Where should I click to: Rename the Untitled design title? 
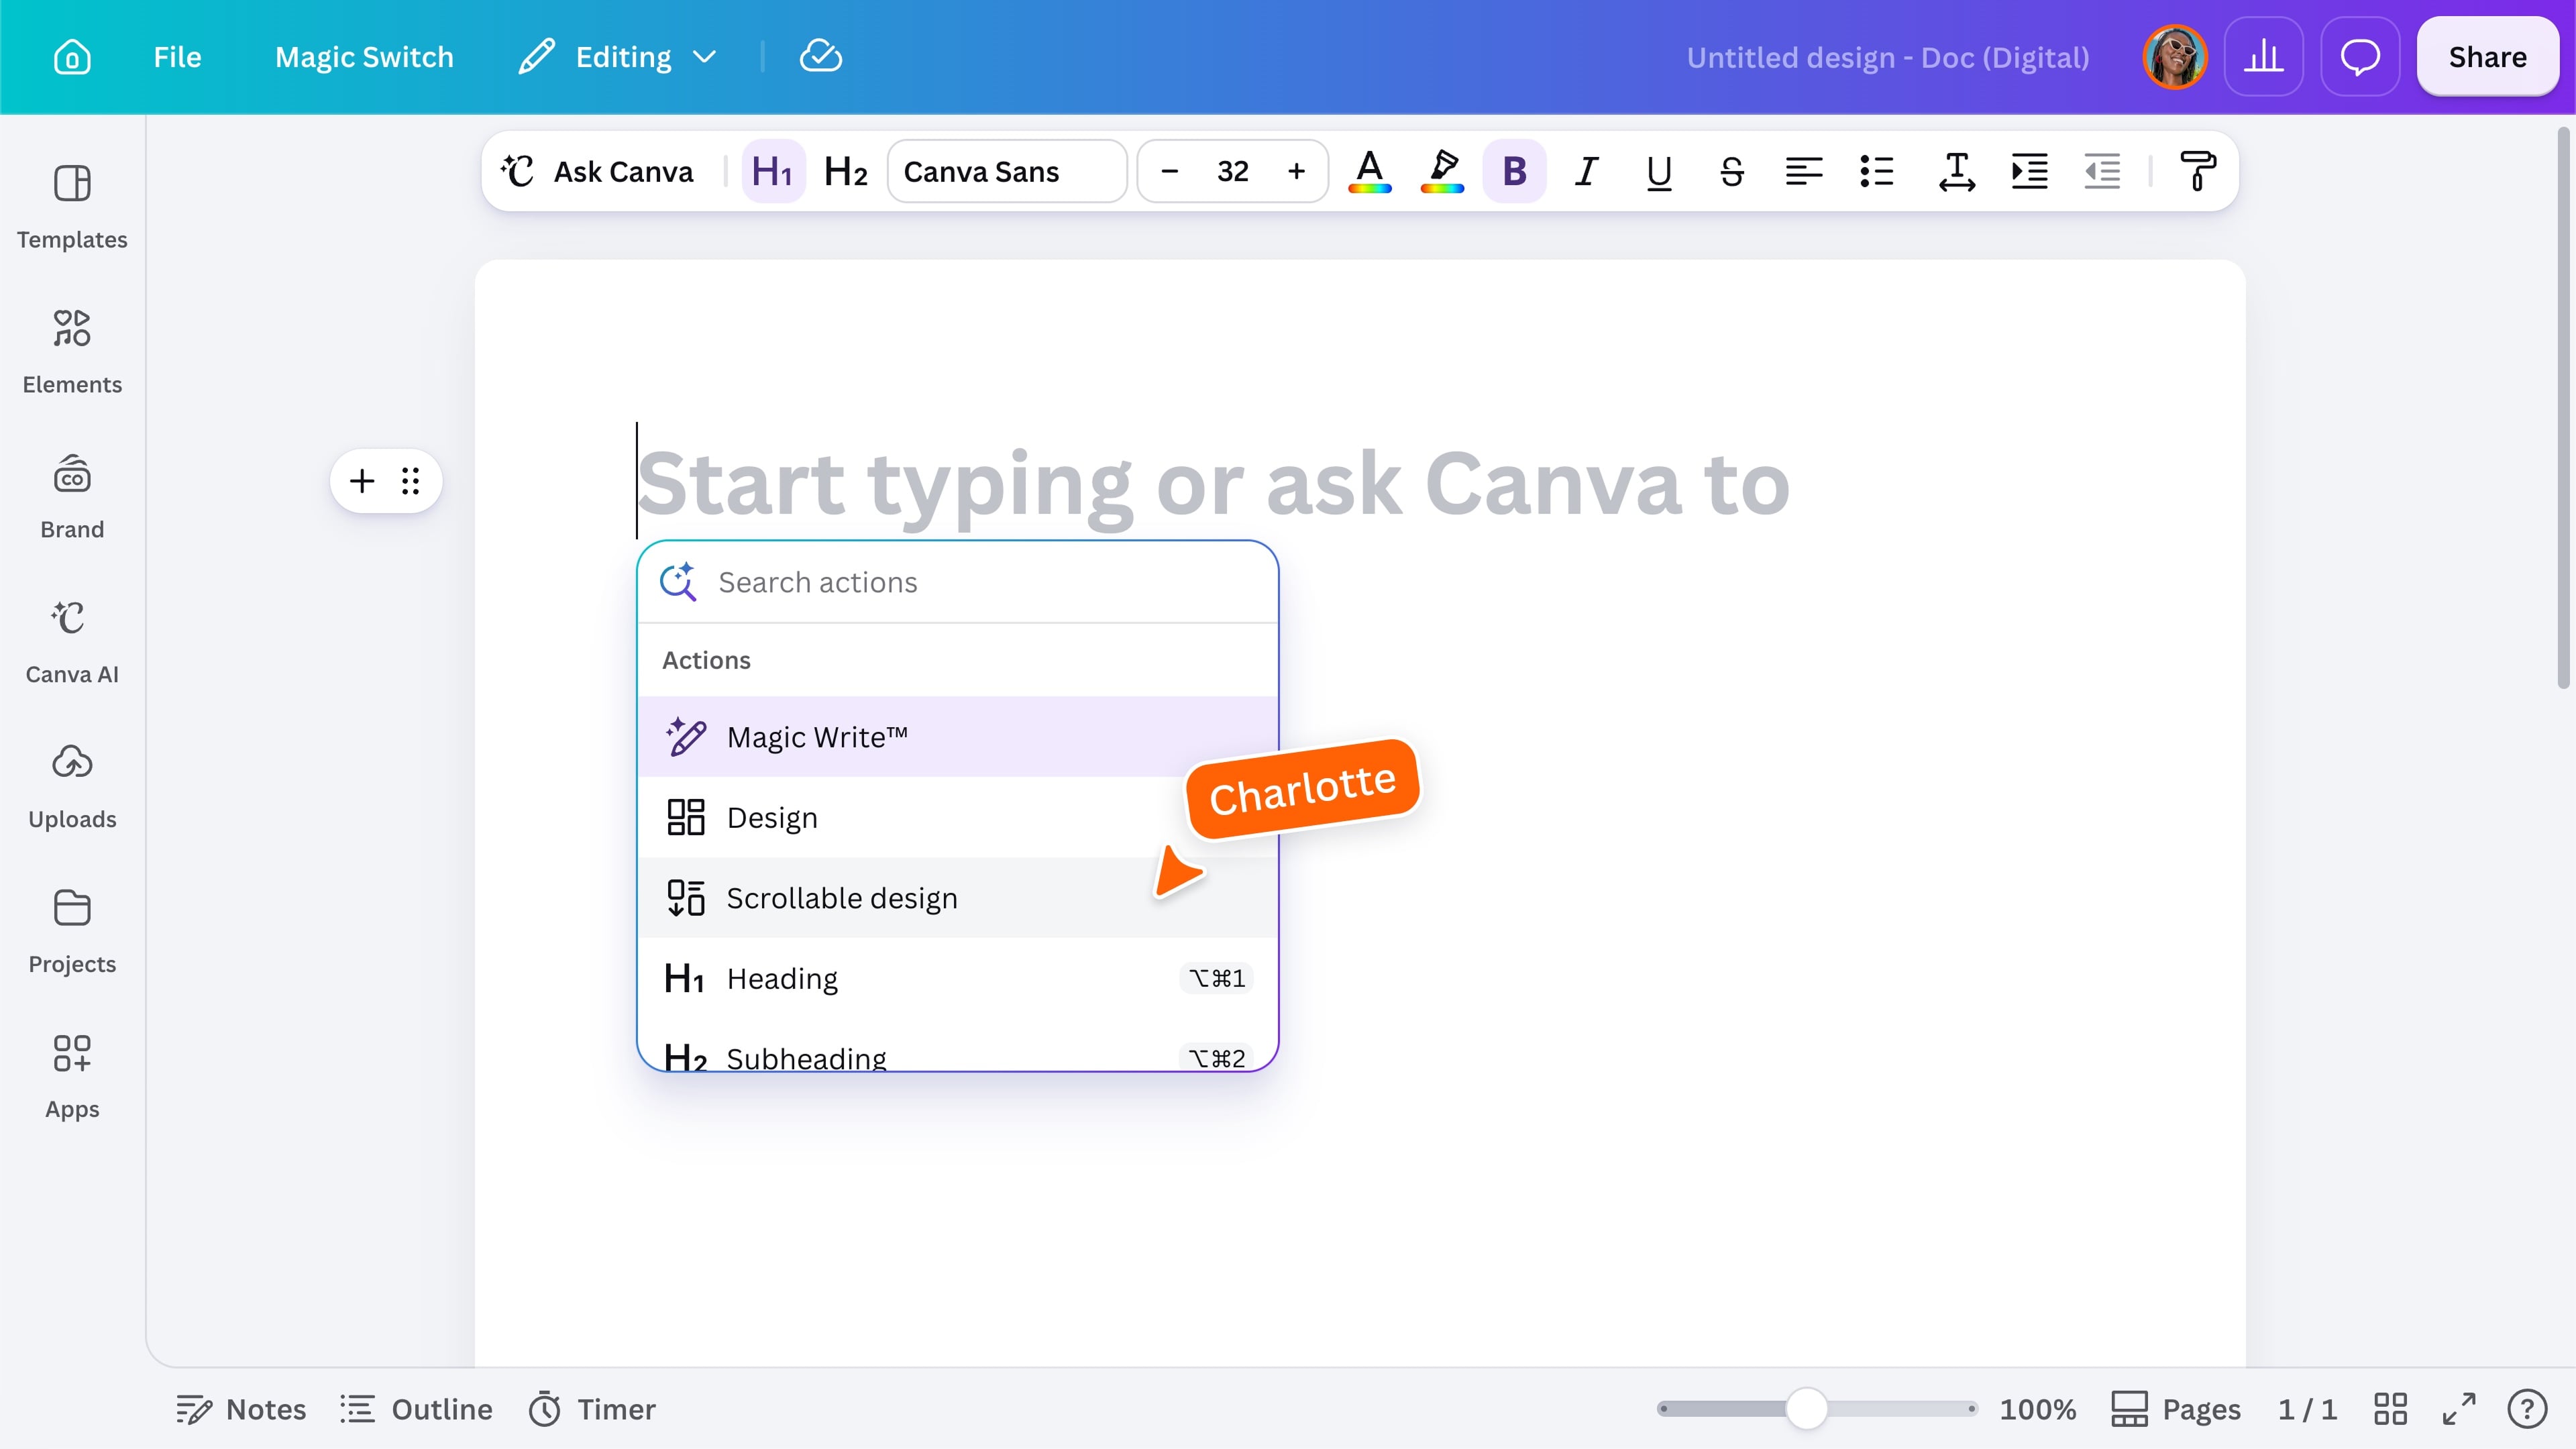(1888, 57)
